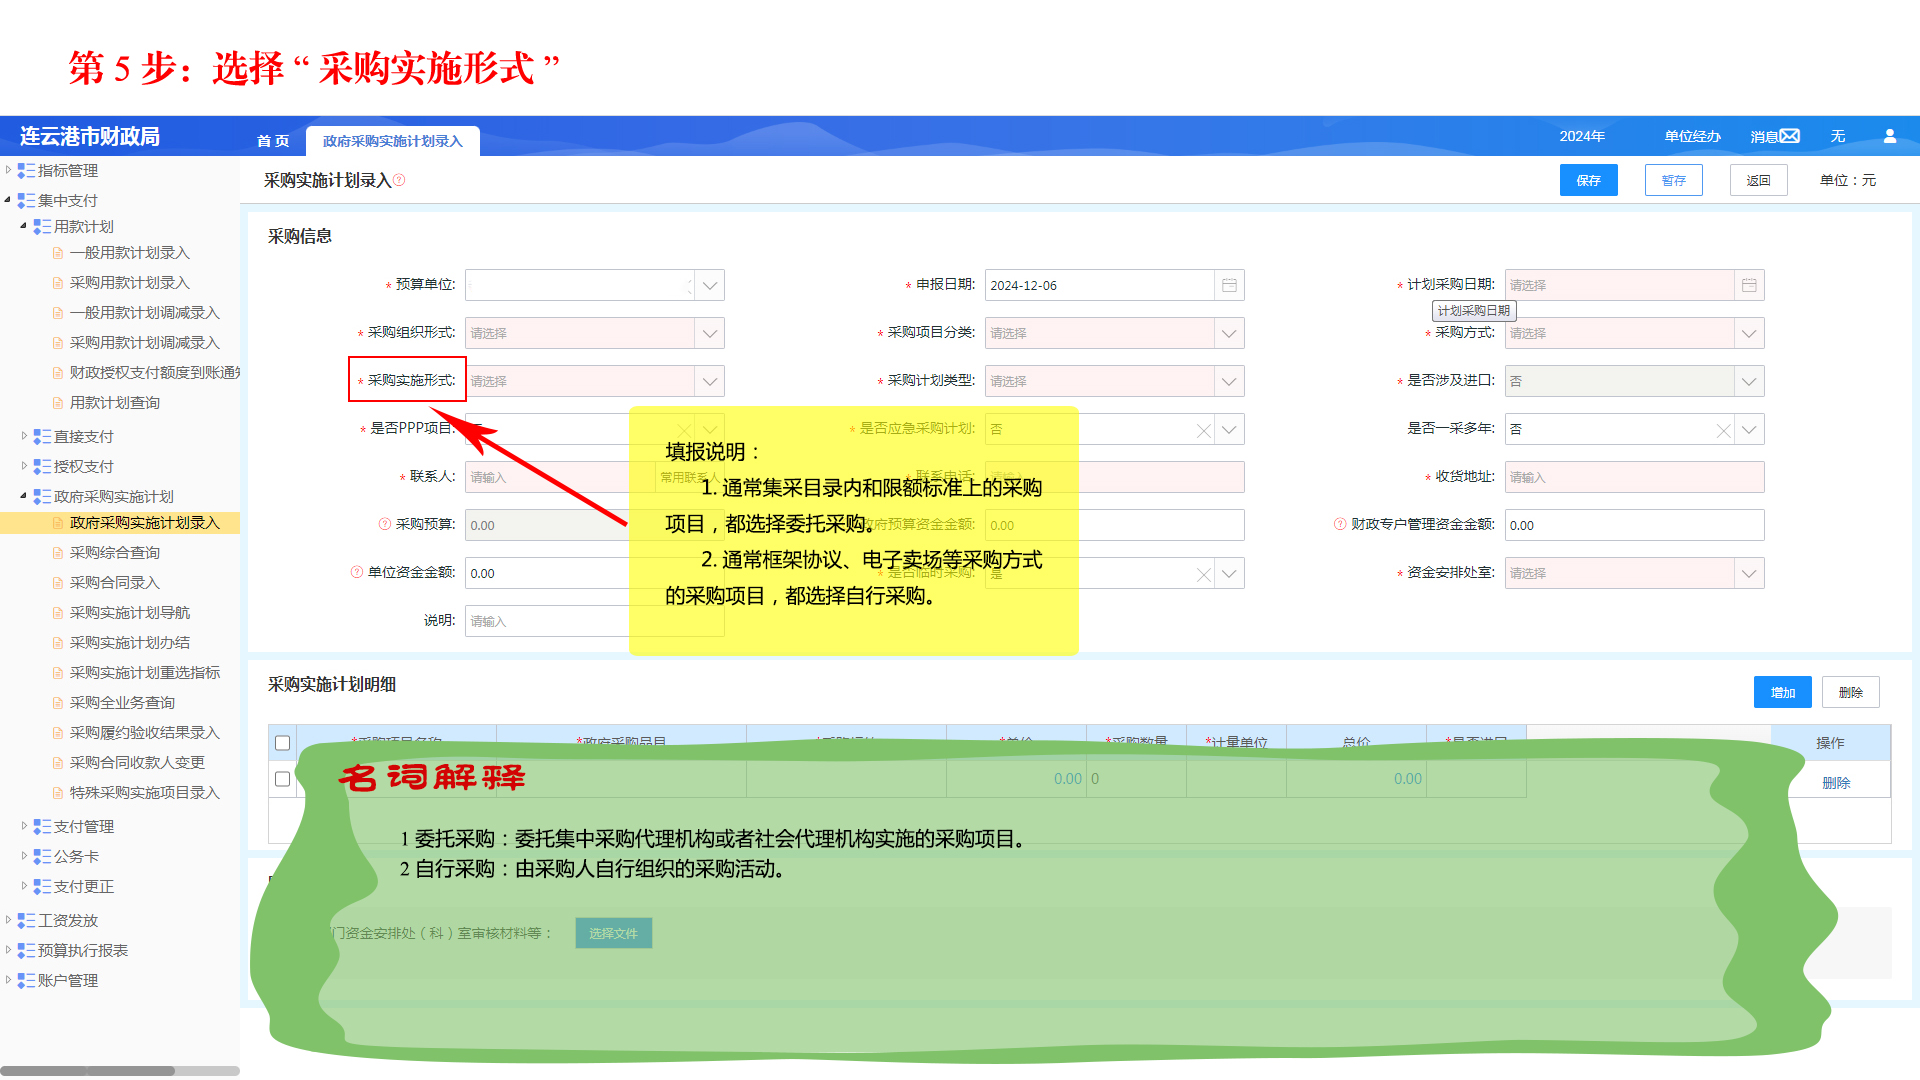Open 采购实施计划导航 in the sidebar
1920x1080 pixels.
click(130, 613)
